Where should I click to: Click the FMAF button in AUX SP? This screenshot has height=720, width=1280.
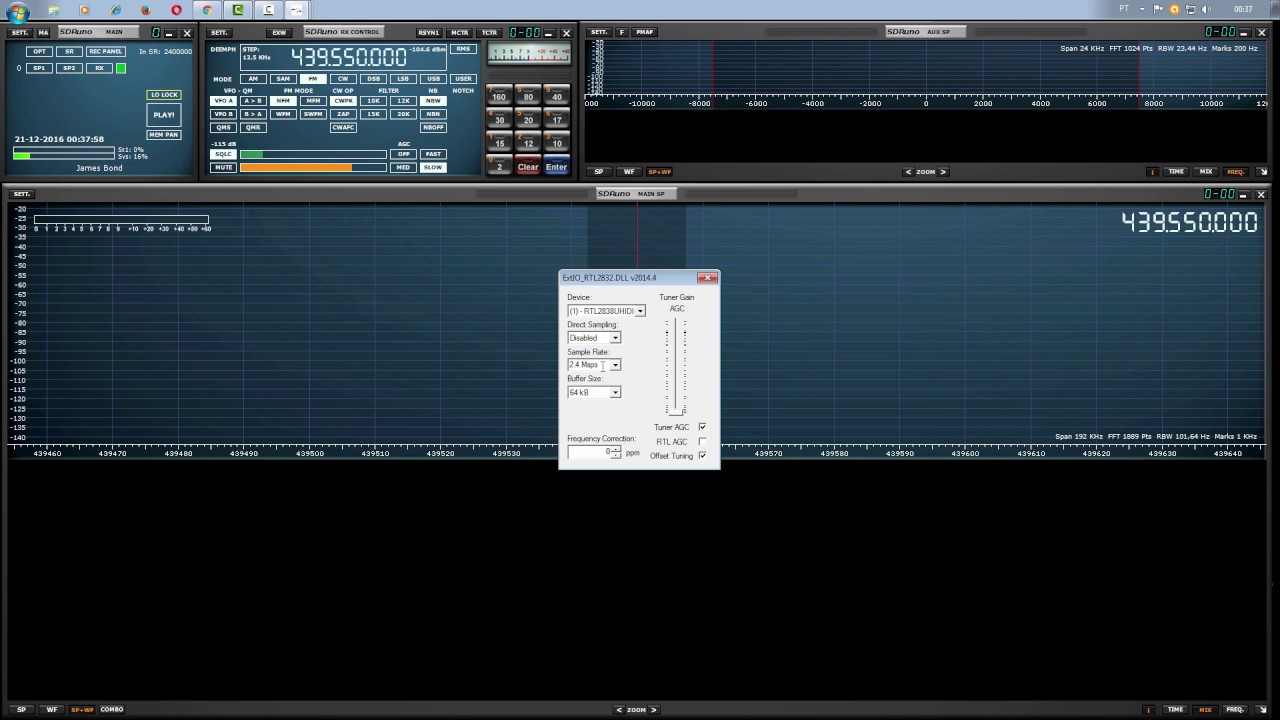coord(645,32)
